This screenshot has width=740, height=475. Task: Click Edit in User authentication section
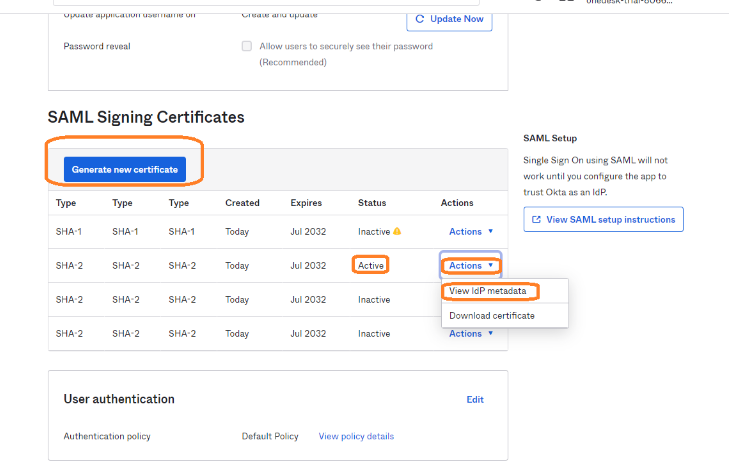pyautogui.click(x=475, y=400)
